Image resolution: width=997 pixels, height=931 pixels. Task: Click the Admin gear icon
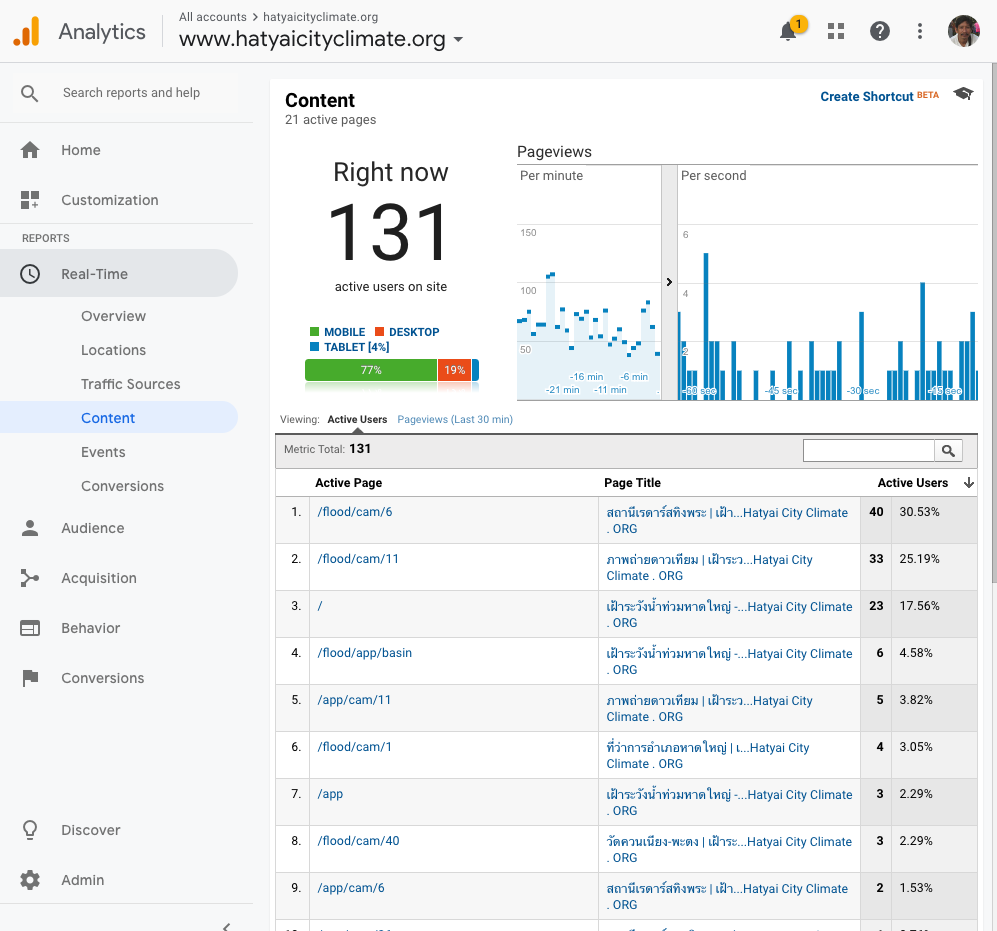coord(30,880)
